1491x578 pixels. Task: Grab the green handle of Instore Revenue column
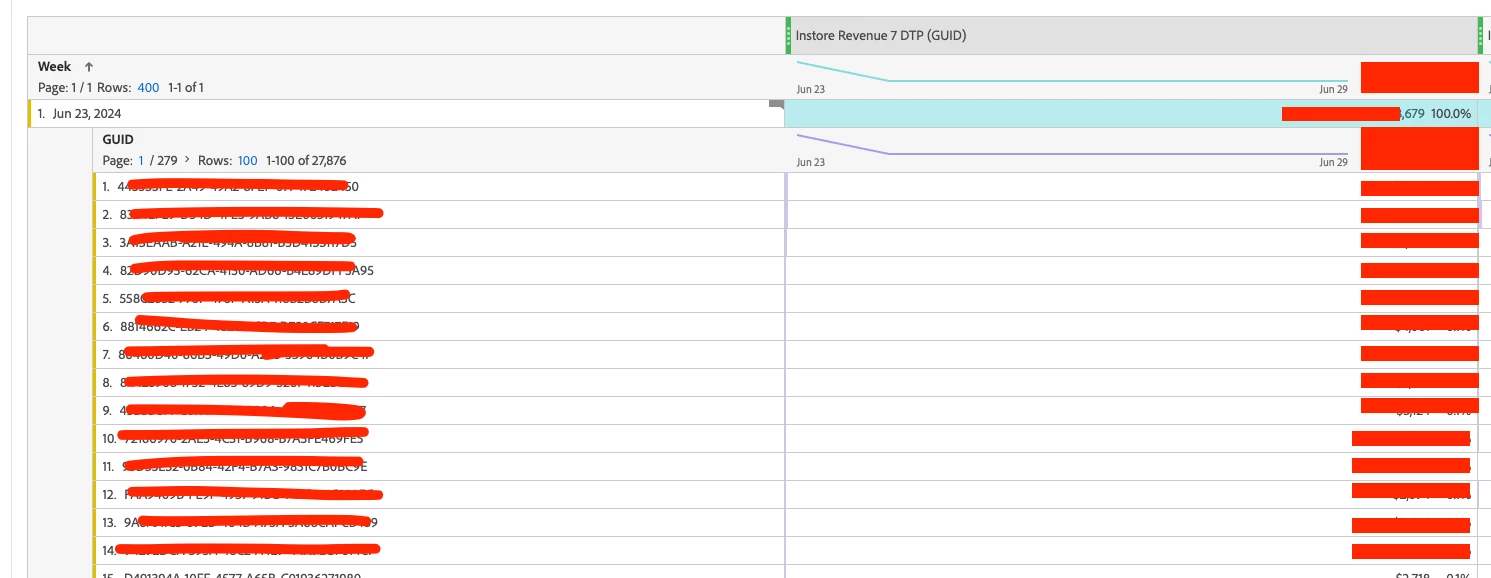[788, 35]
